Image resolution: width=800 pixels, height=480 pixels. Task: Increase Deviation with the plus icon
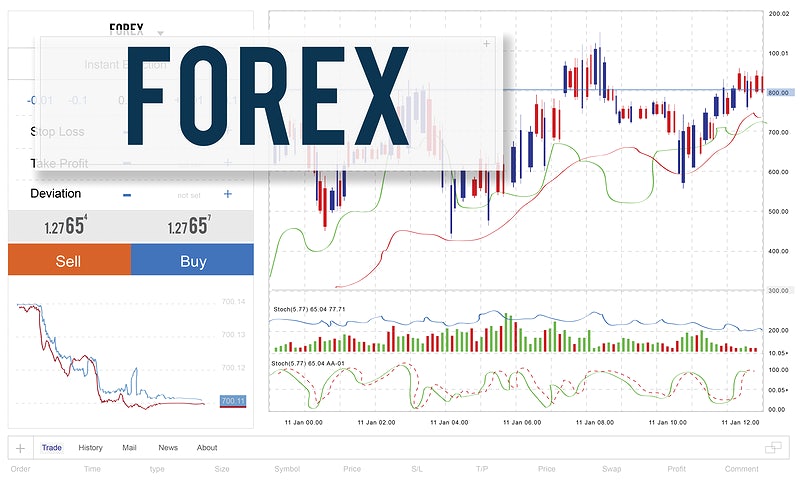tap(228, 194)
